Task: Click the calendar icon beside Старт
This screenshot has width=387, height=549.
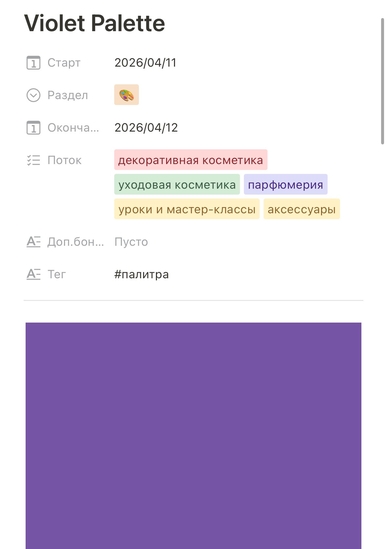Action: point(33,63)
